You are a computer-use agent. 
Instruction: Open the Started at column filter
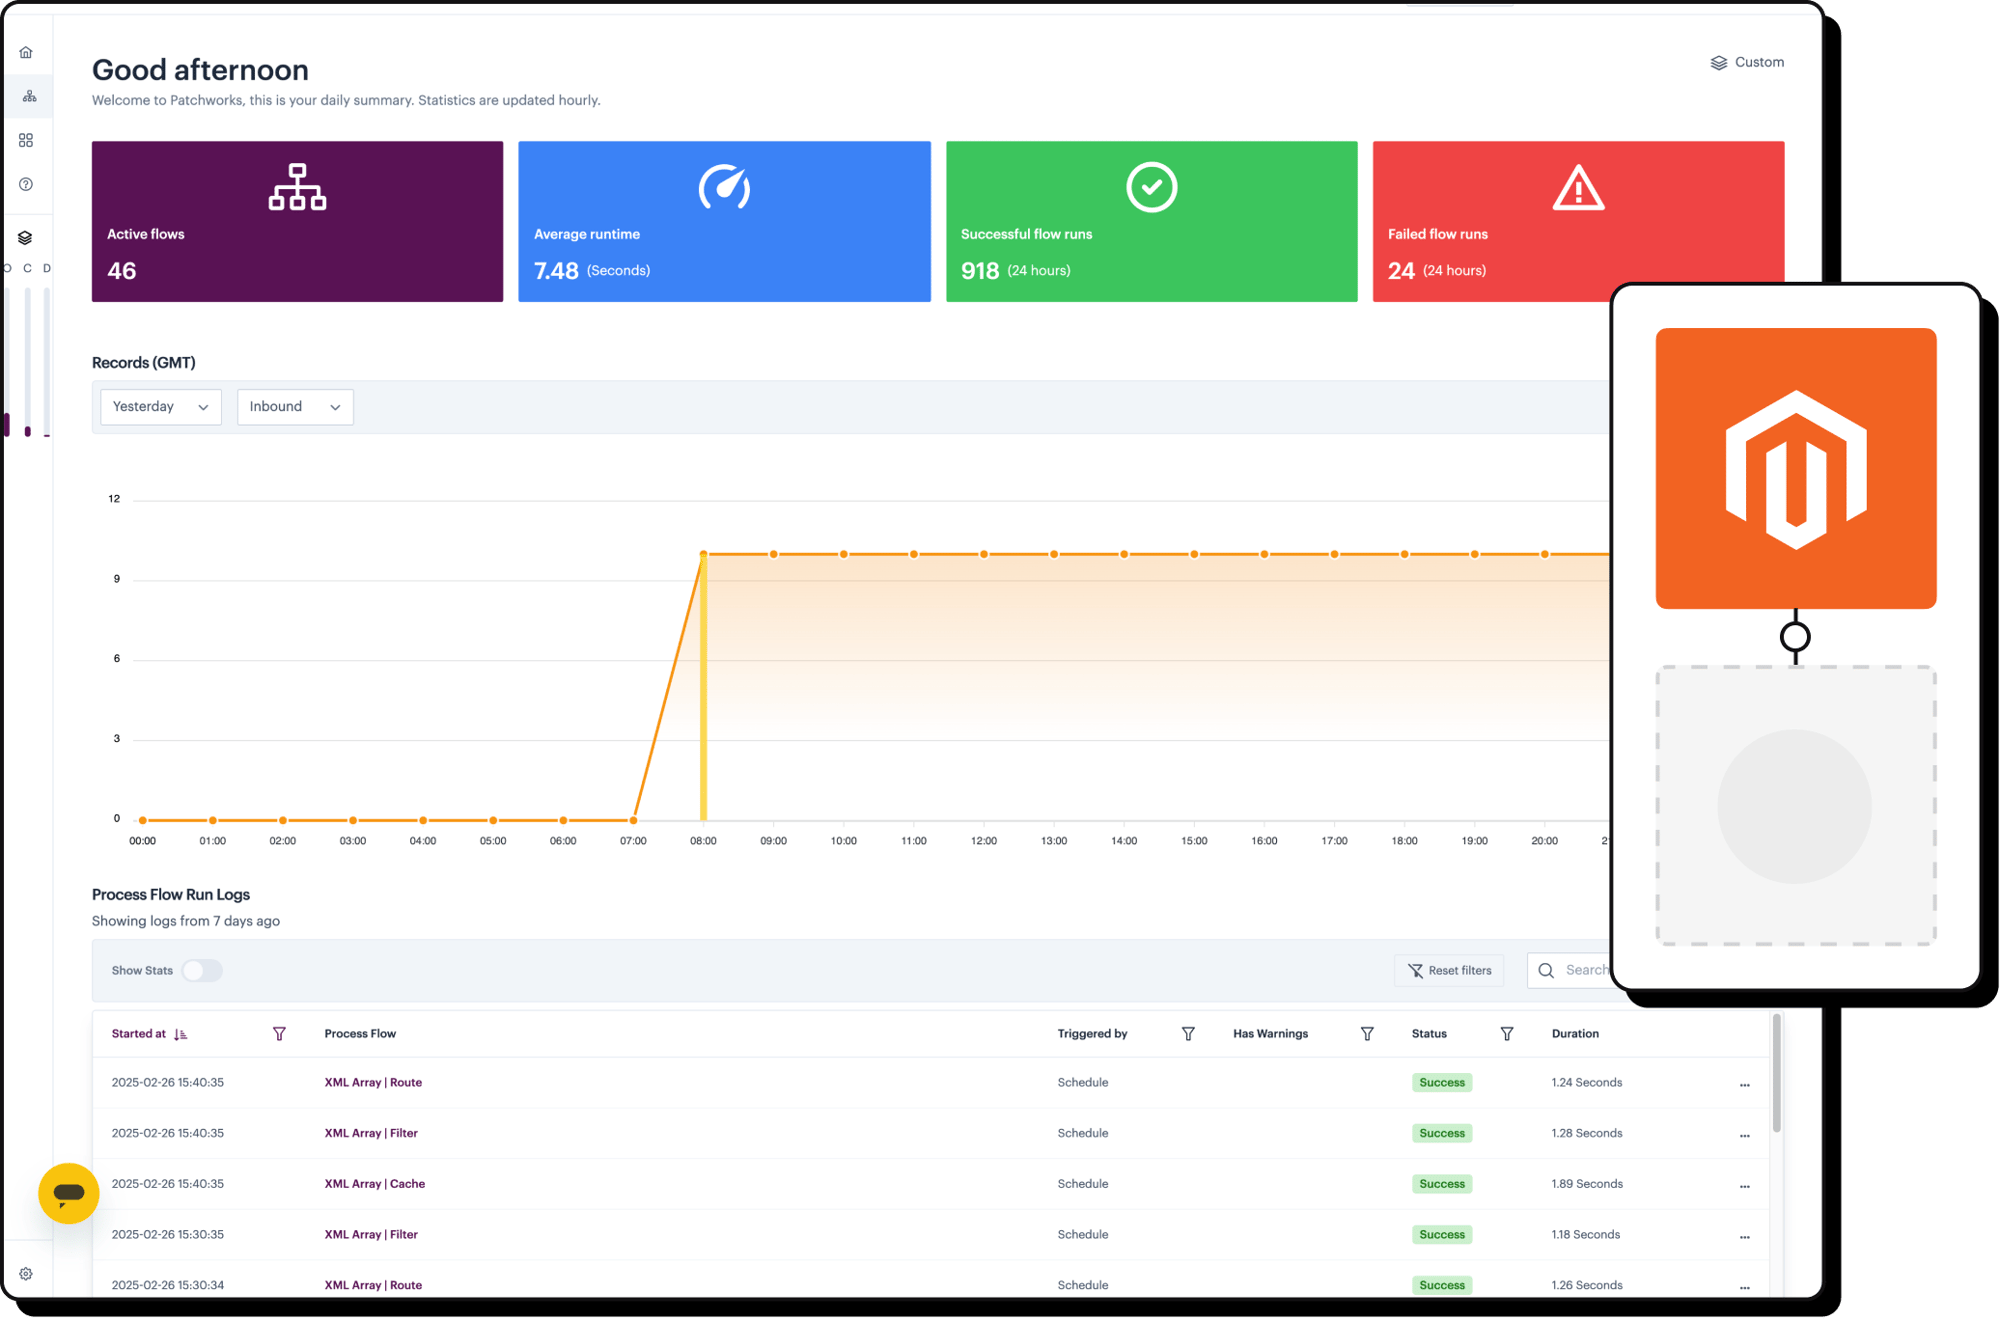click(279, 1034)
